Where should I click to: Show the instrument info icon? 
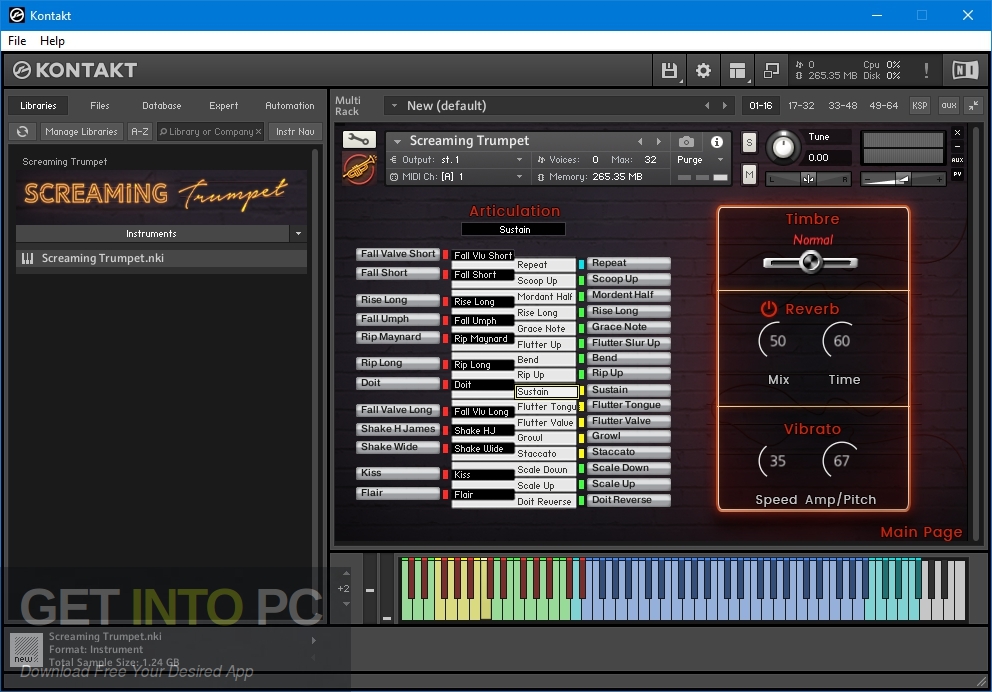[x=717, y=141]
